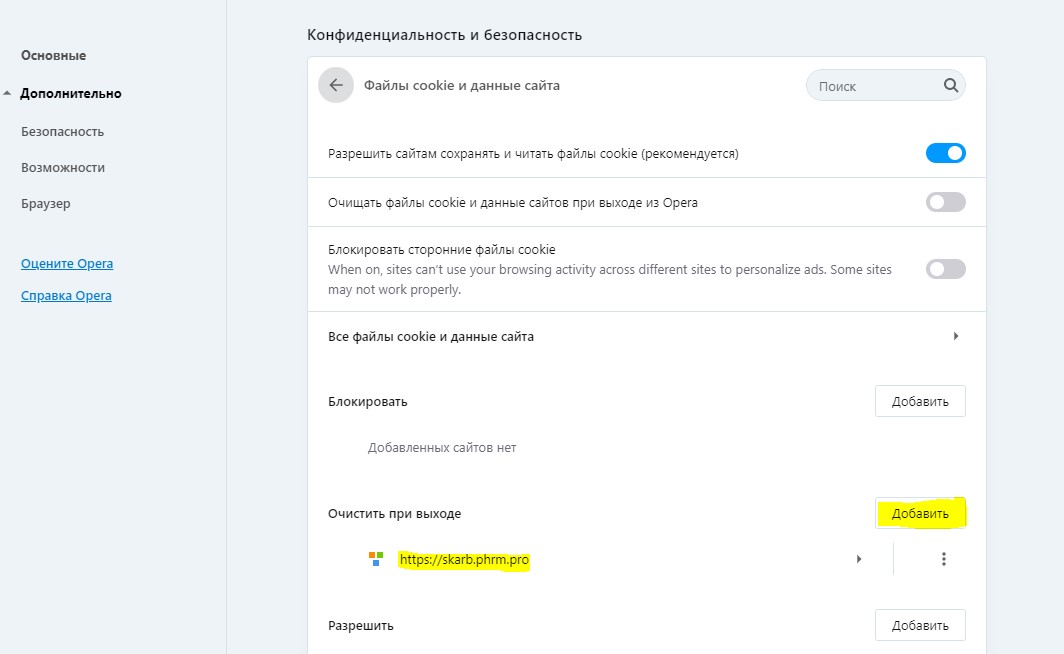Image resolution: width=1064 pixels, height=654 pixels.
Task: Click the back arrow icon
Action: (336, 86)
